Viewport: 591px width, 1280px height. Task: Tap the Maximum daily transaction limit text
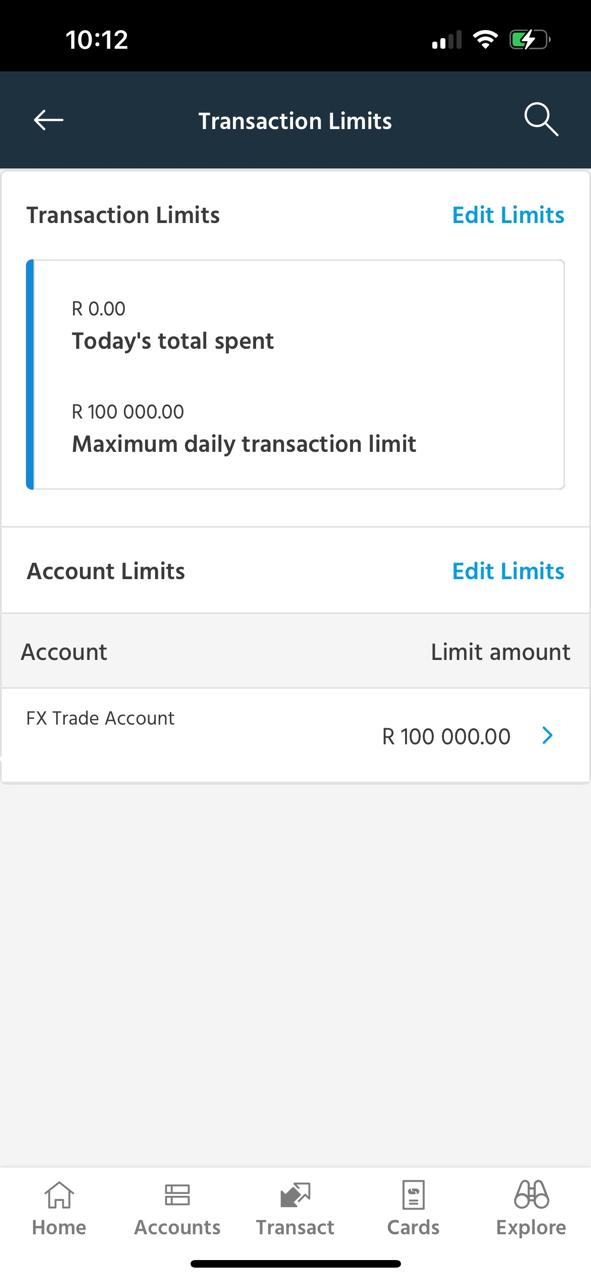(x=244, y=444)
